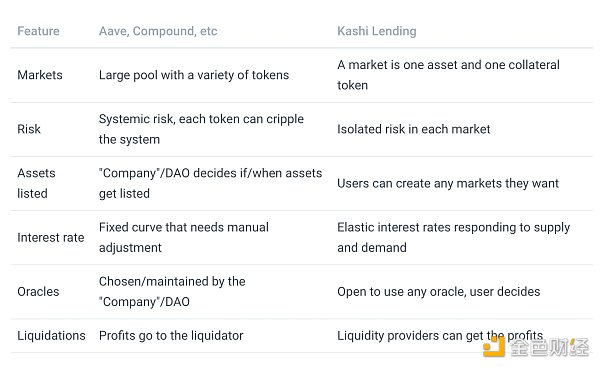Click the Chinese watermark text beside the logo

(549, 347)
